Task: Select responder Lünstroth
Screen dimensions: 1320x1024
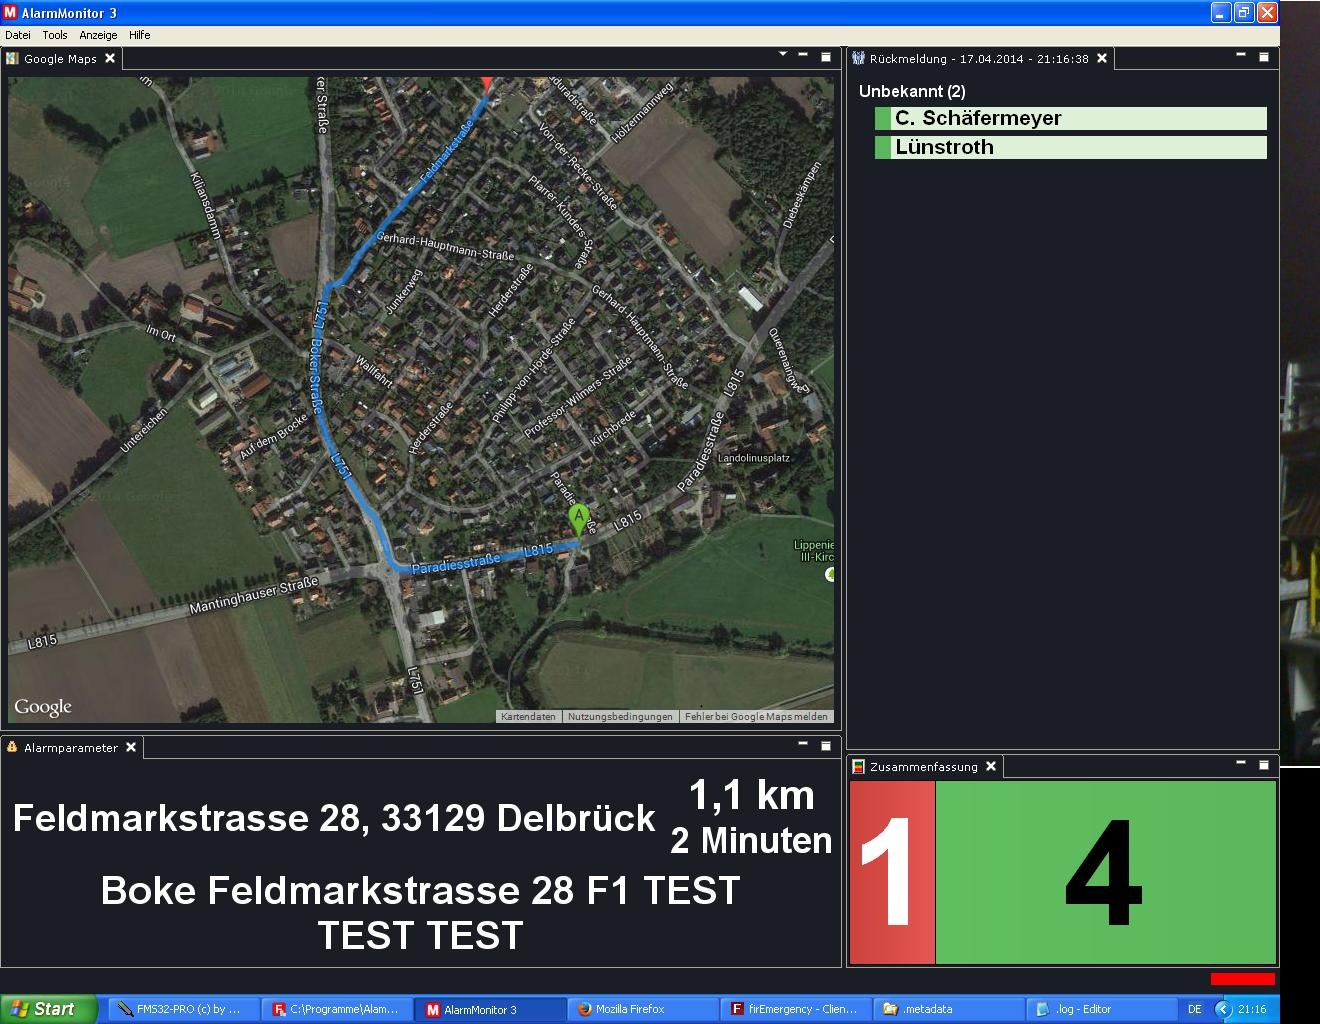Action: (1070, 147)
